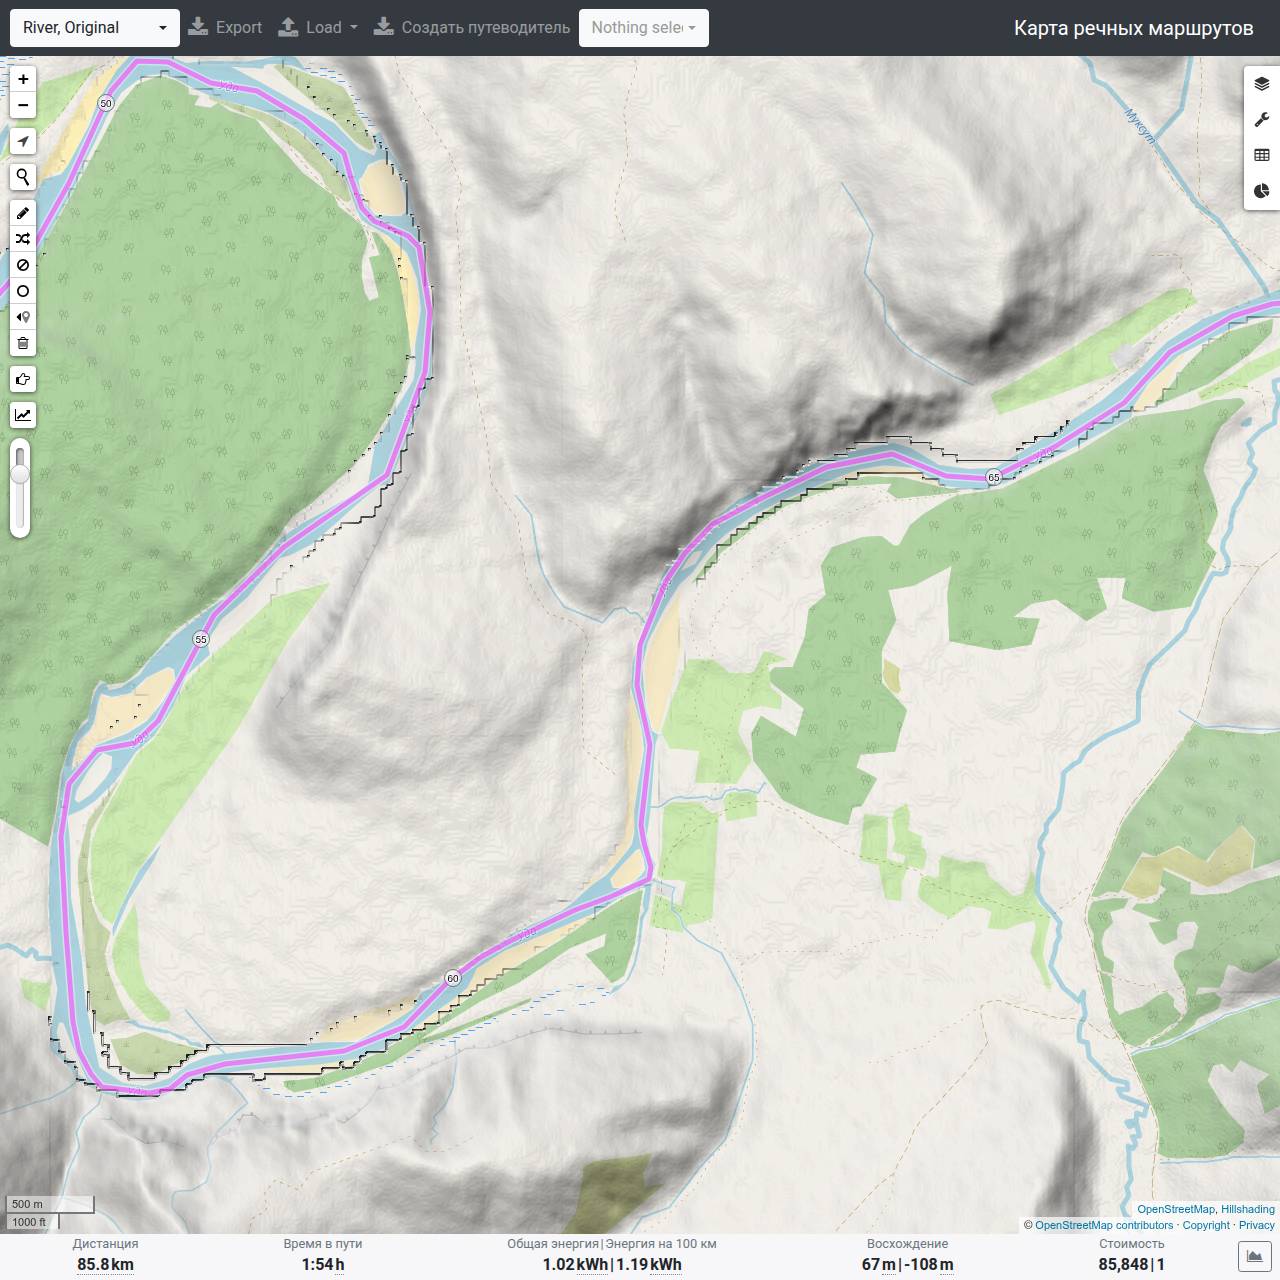
Task: Open the wrench settings icon
Action: 1262,120
